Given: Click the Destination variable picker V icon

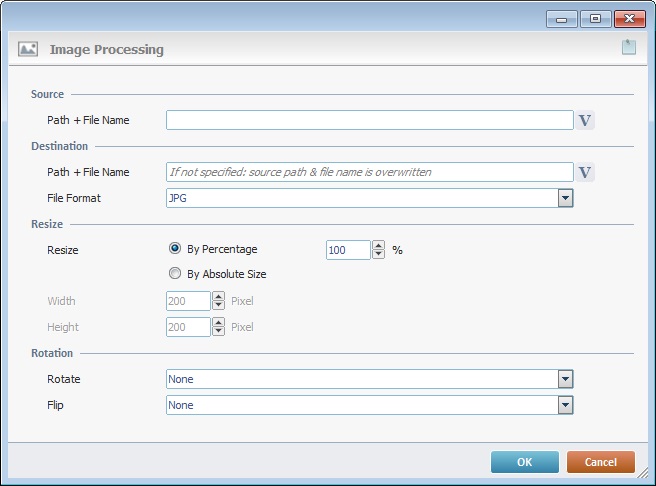Looking at the screenshot, I should tap(585, 172).
